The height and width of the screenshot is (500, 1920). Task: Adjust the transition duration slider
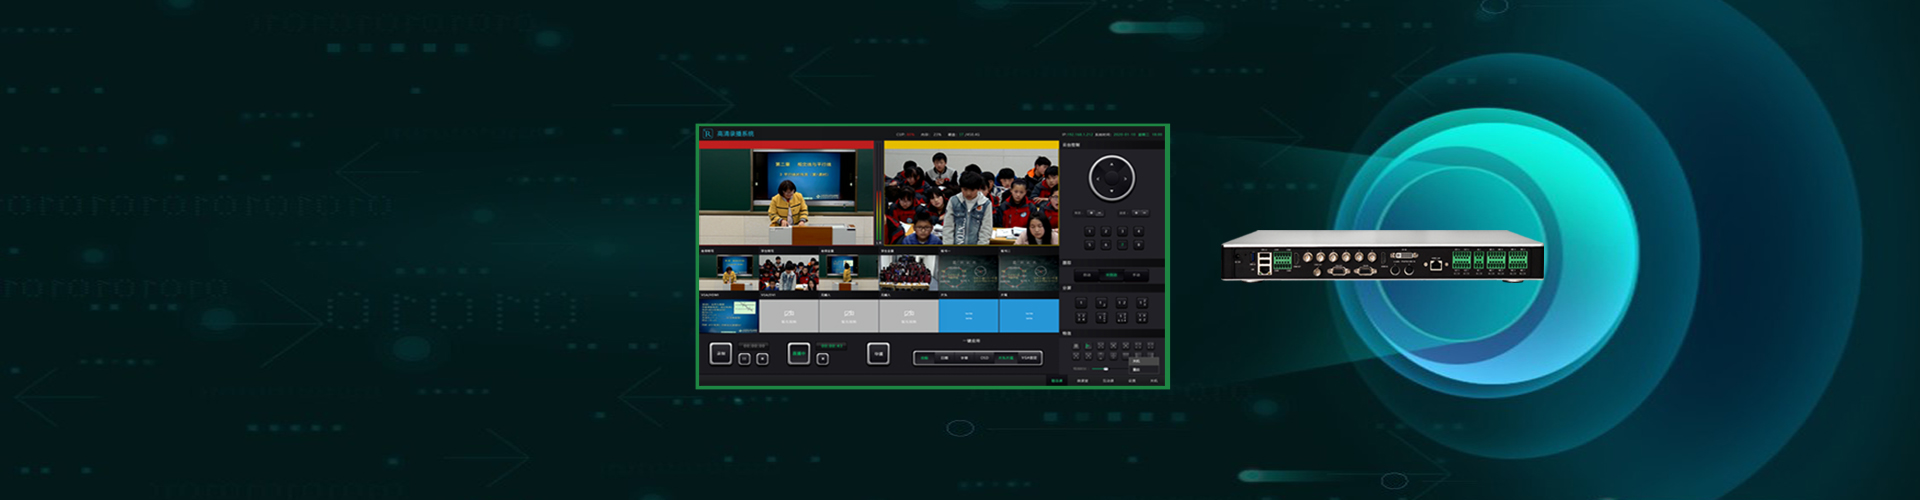(1104, 368)
